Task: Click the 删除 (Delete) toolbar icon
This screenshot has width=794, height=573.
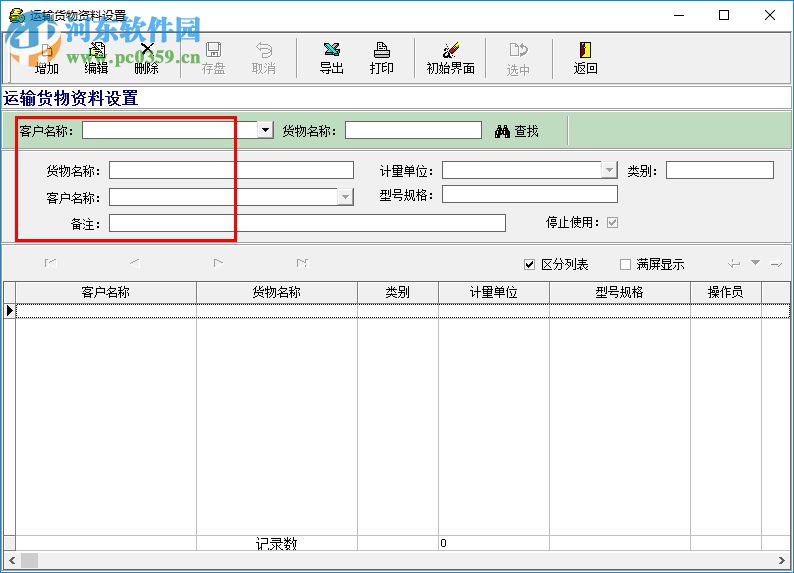Action: tap(146, 58)
